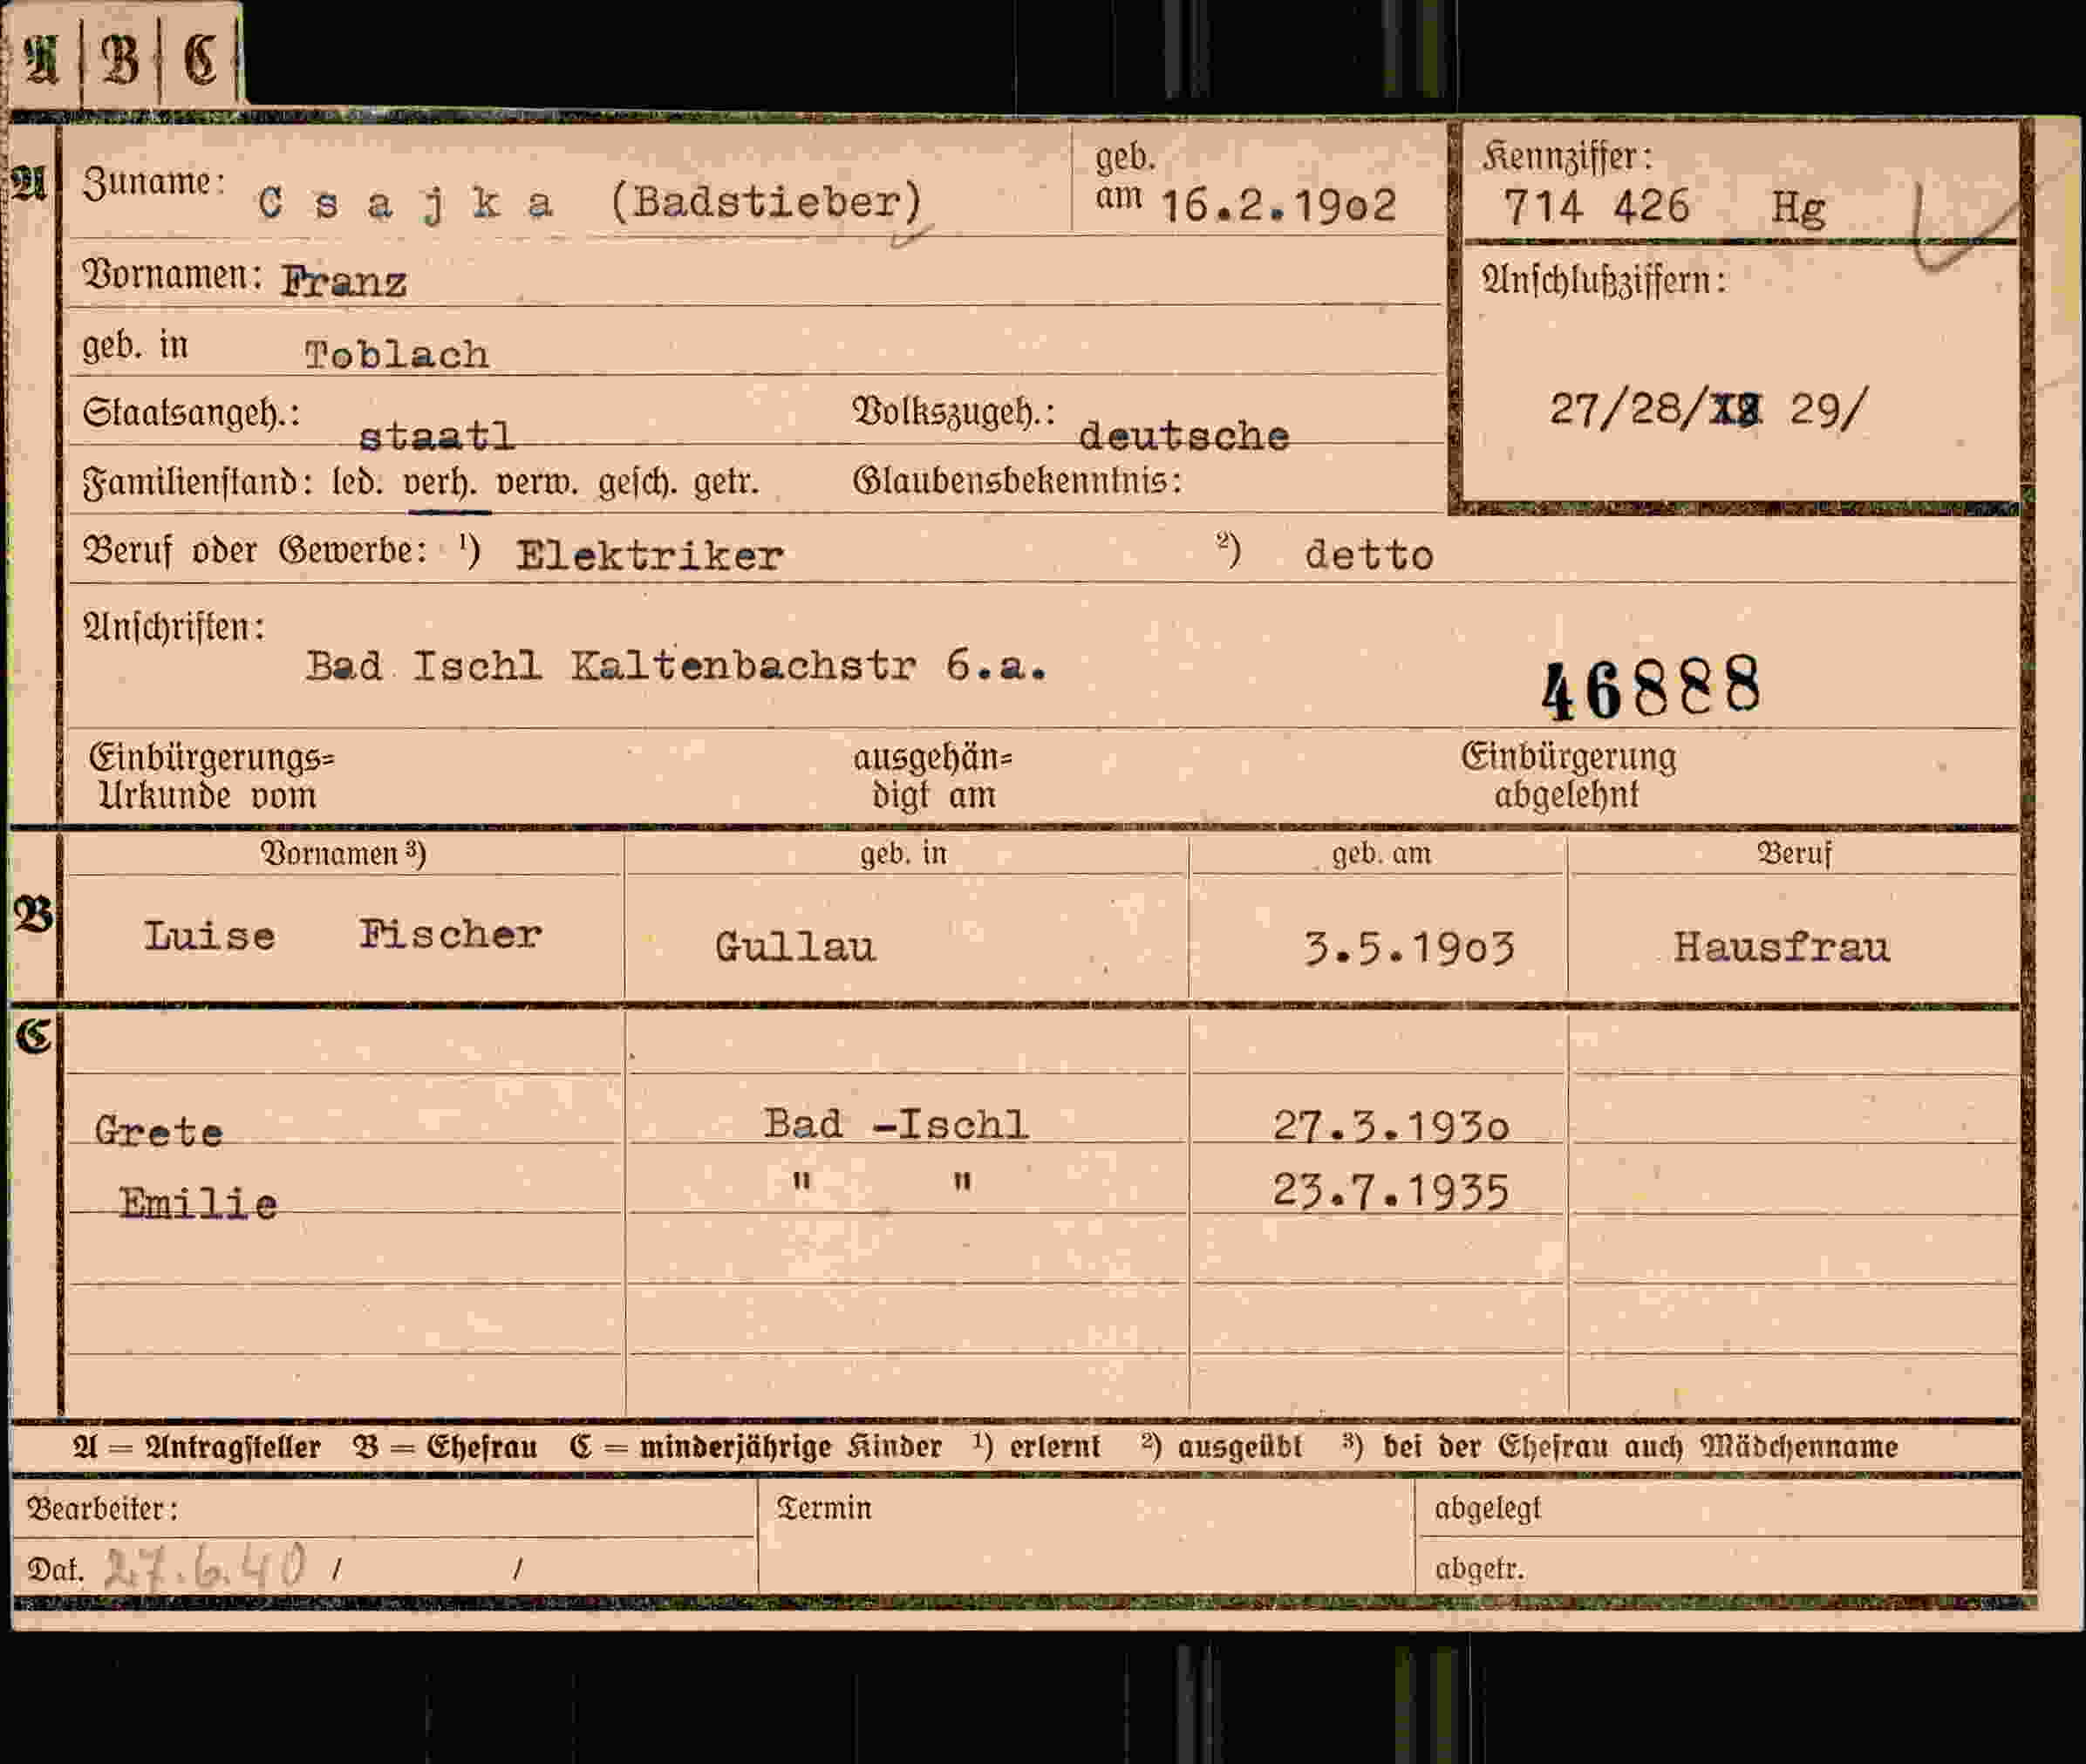Click Grete's birthplace "Bad -Ischl"

click(896, 1124)
